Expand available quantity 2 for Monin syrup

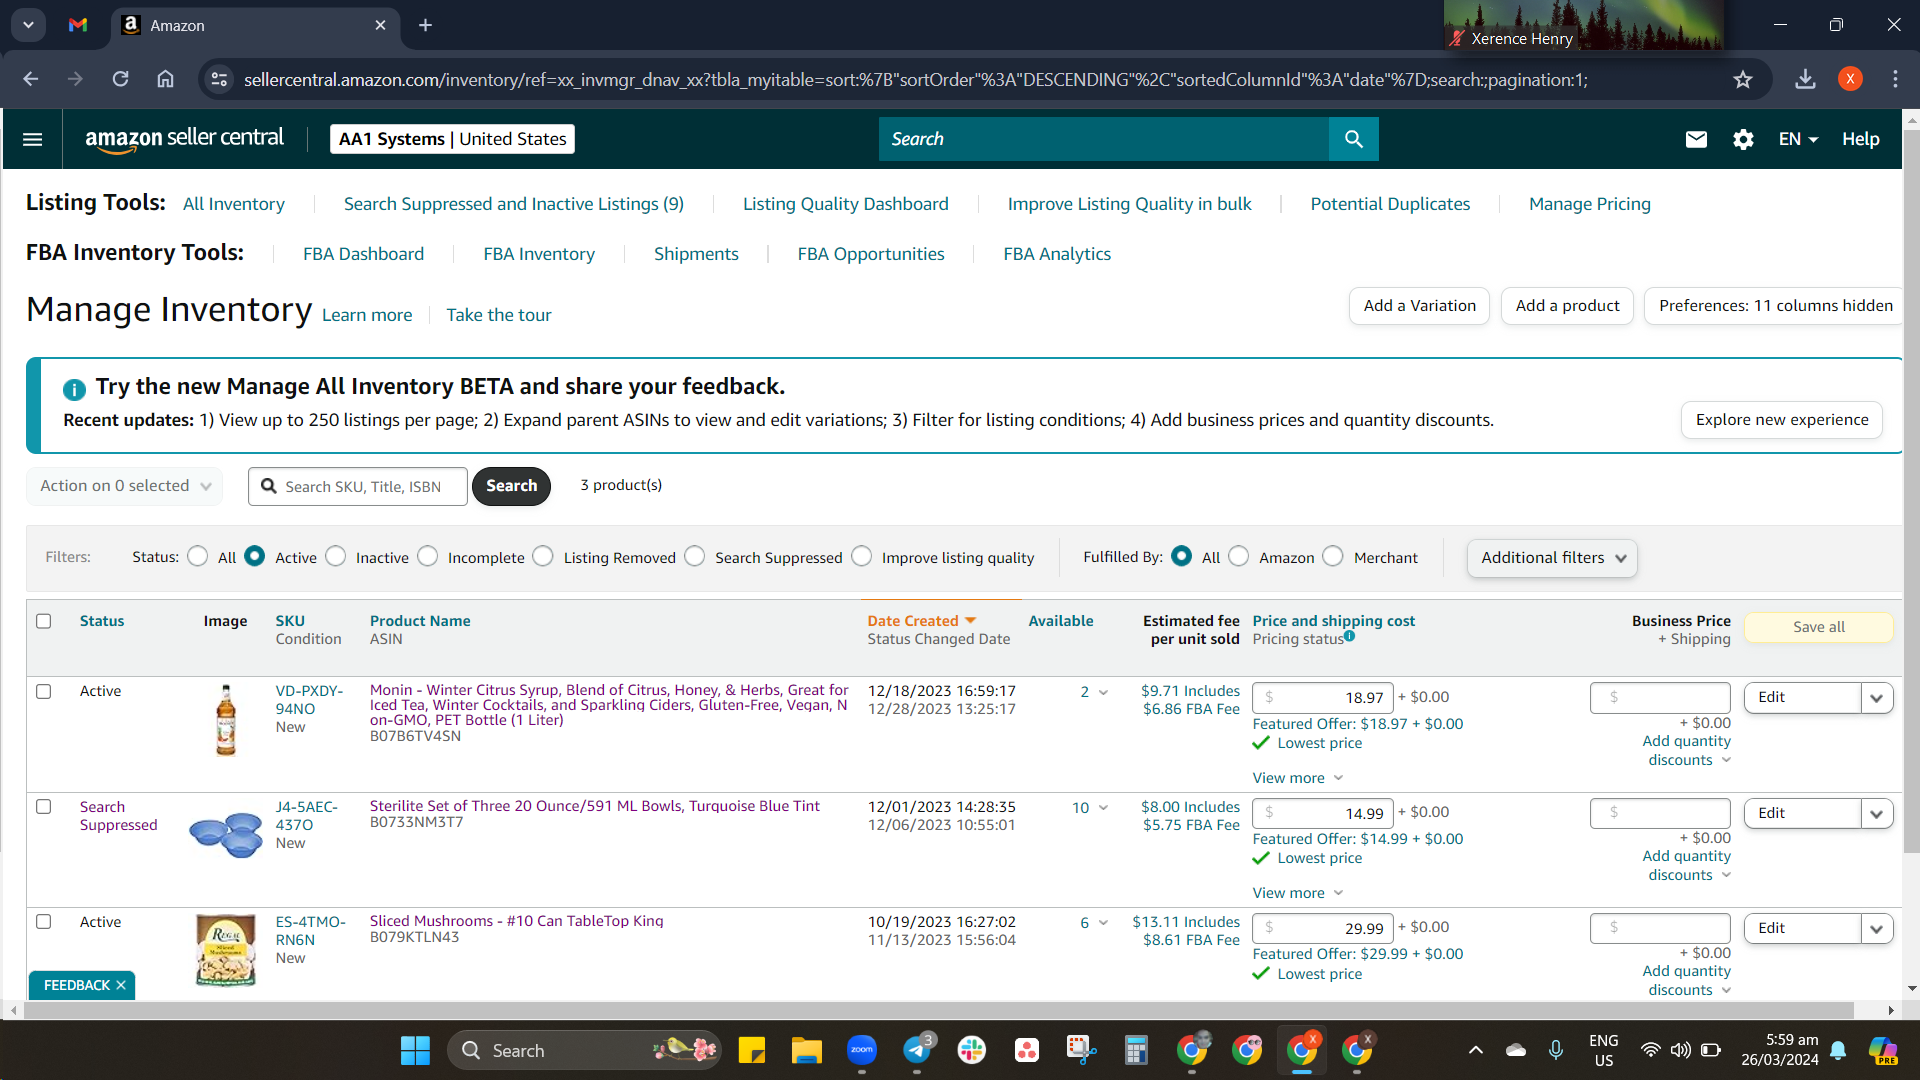tap(1103, 692)
